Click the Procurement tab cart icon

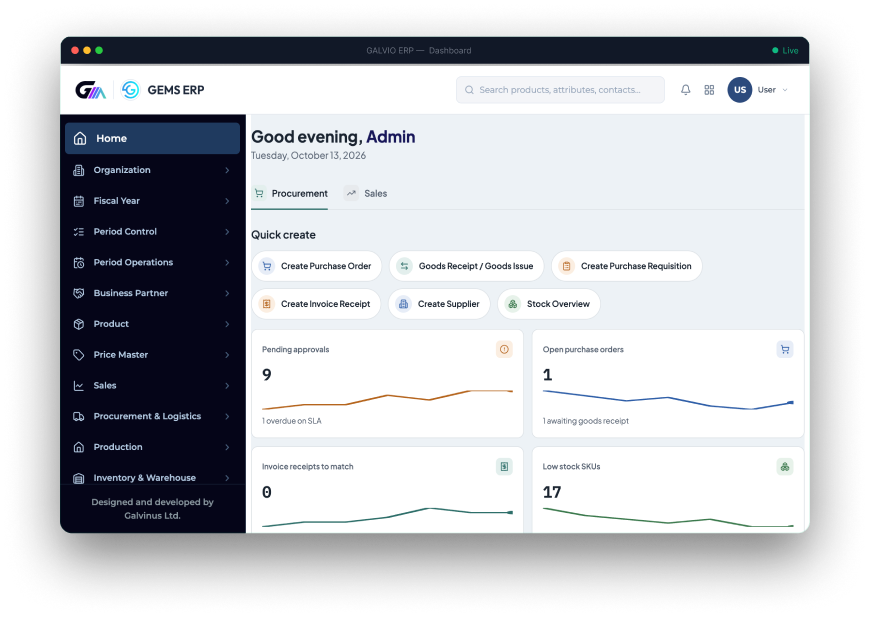(259, 193)
